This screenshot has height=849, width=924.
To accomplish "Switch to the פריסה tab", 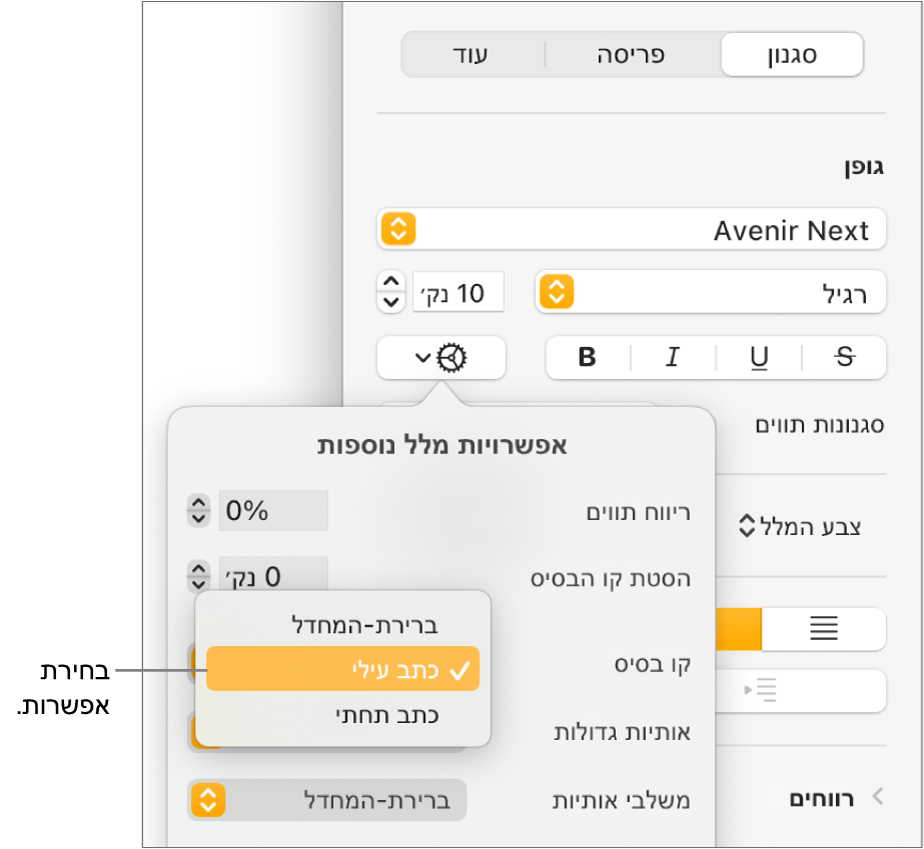I will 631,55.
